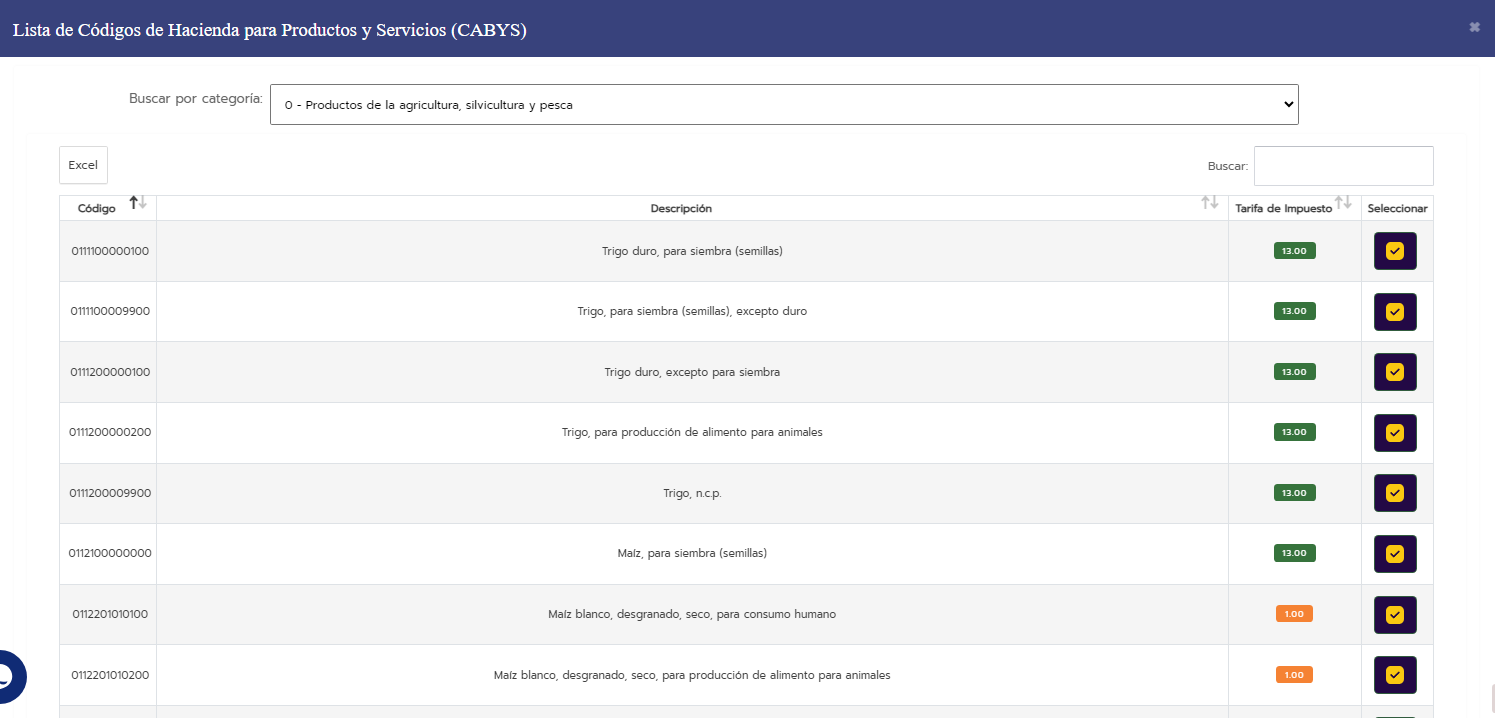Select row Trigo, para siembra (semillas), excepto duro

(x=1395, y=312)
